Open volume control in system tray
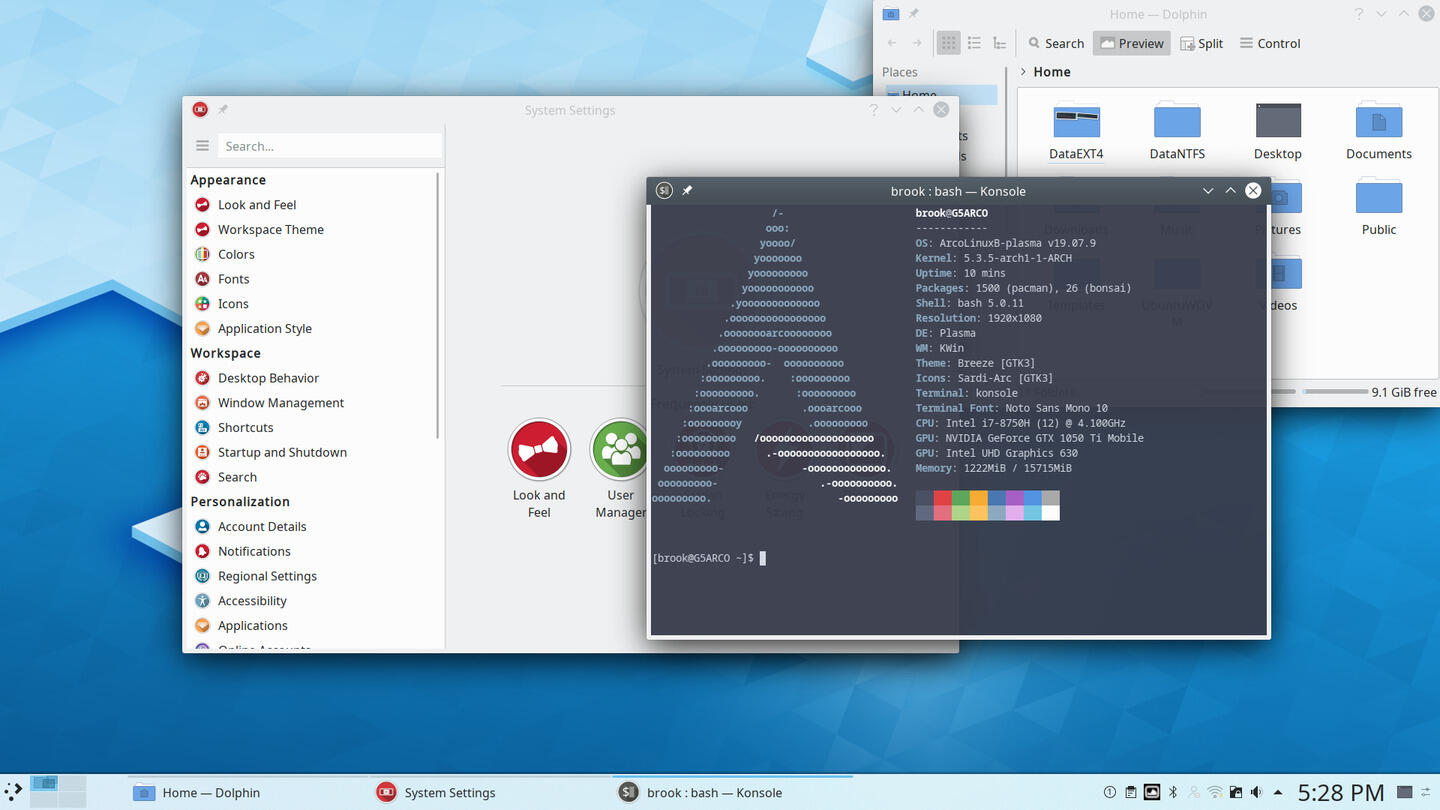The height and width of the screenshot is (810, 1440). (x=1256, y=793)
